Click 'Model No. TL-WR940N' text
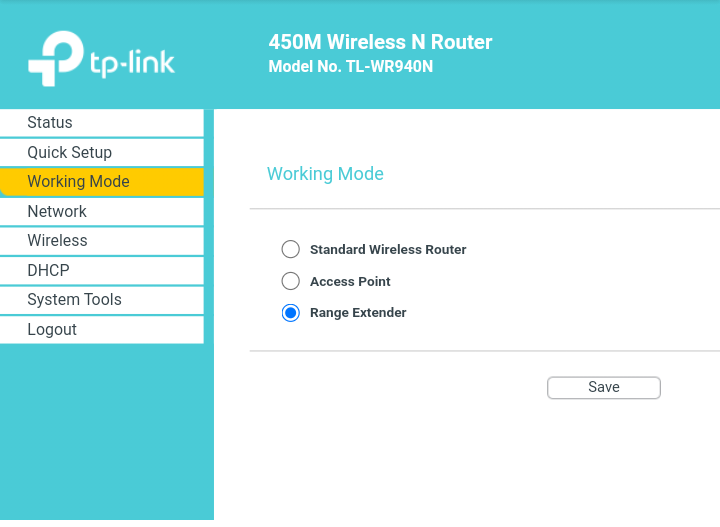 pos(351,67)
